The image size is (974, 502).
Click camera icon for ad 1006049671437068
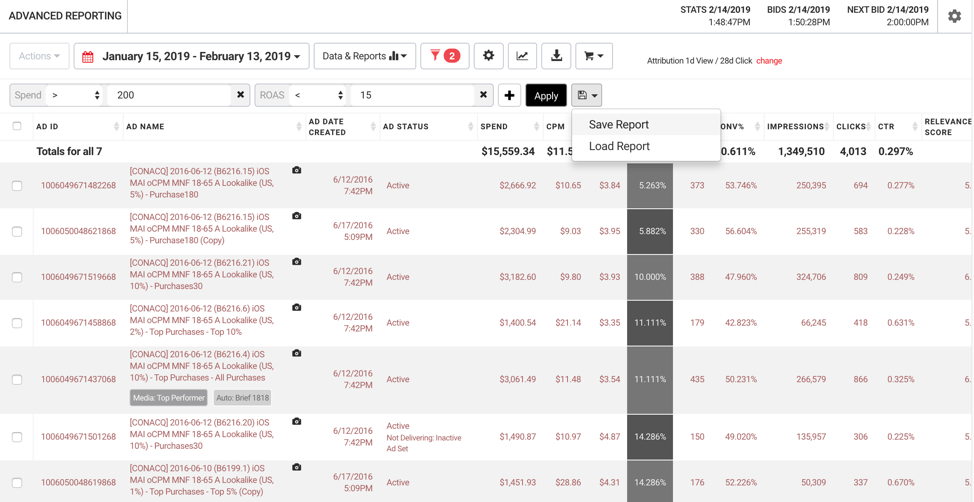[296, 354]
